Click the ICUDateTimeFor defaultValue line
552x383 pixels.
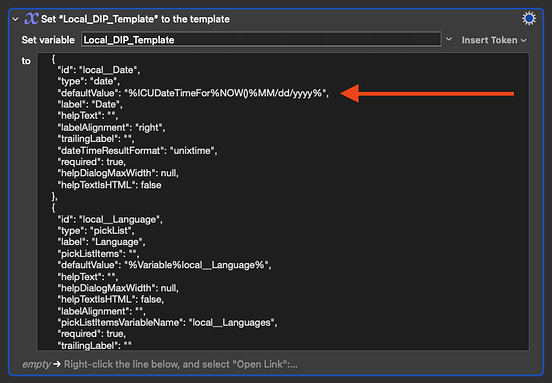pos(193,93)
